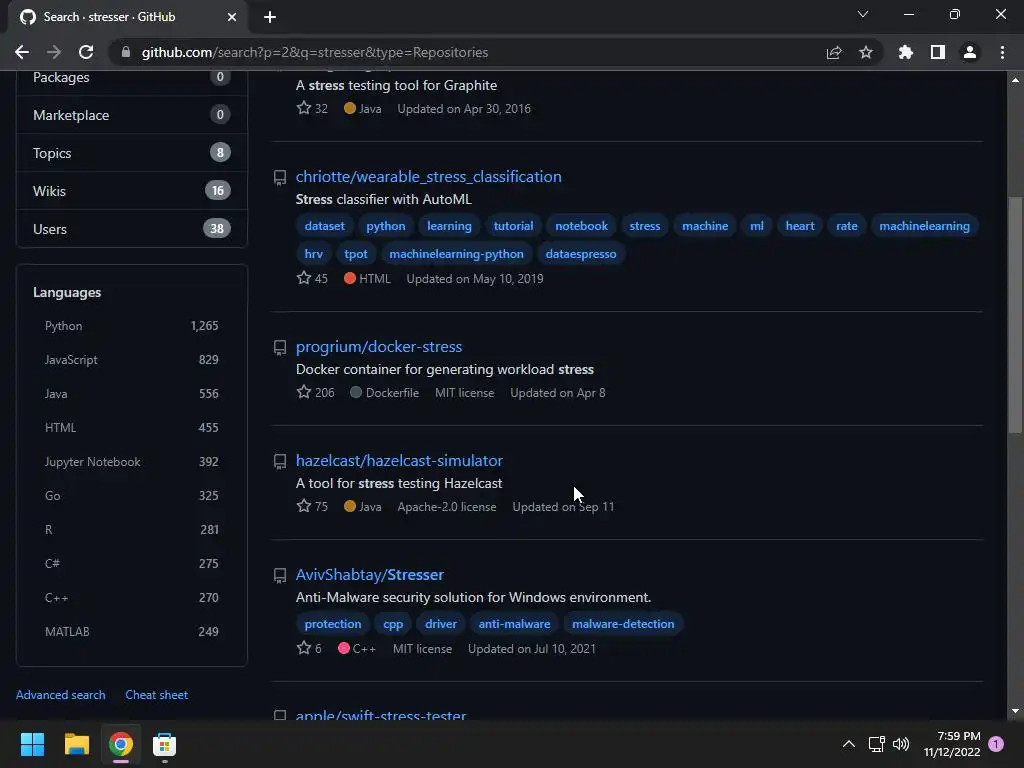Open a new browser tab
The width and height of the screenshot is (1024, 768).
point(270,17)
